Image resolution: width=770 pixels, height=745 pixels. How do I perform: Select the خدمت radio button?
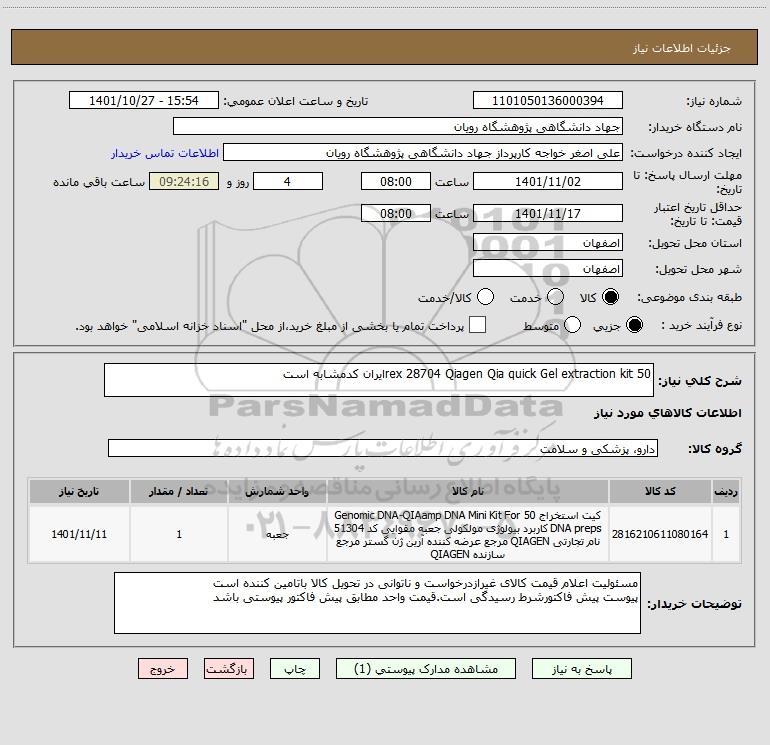pyautogui.click(x=555, y=297)
